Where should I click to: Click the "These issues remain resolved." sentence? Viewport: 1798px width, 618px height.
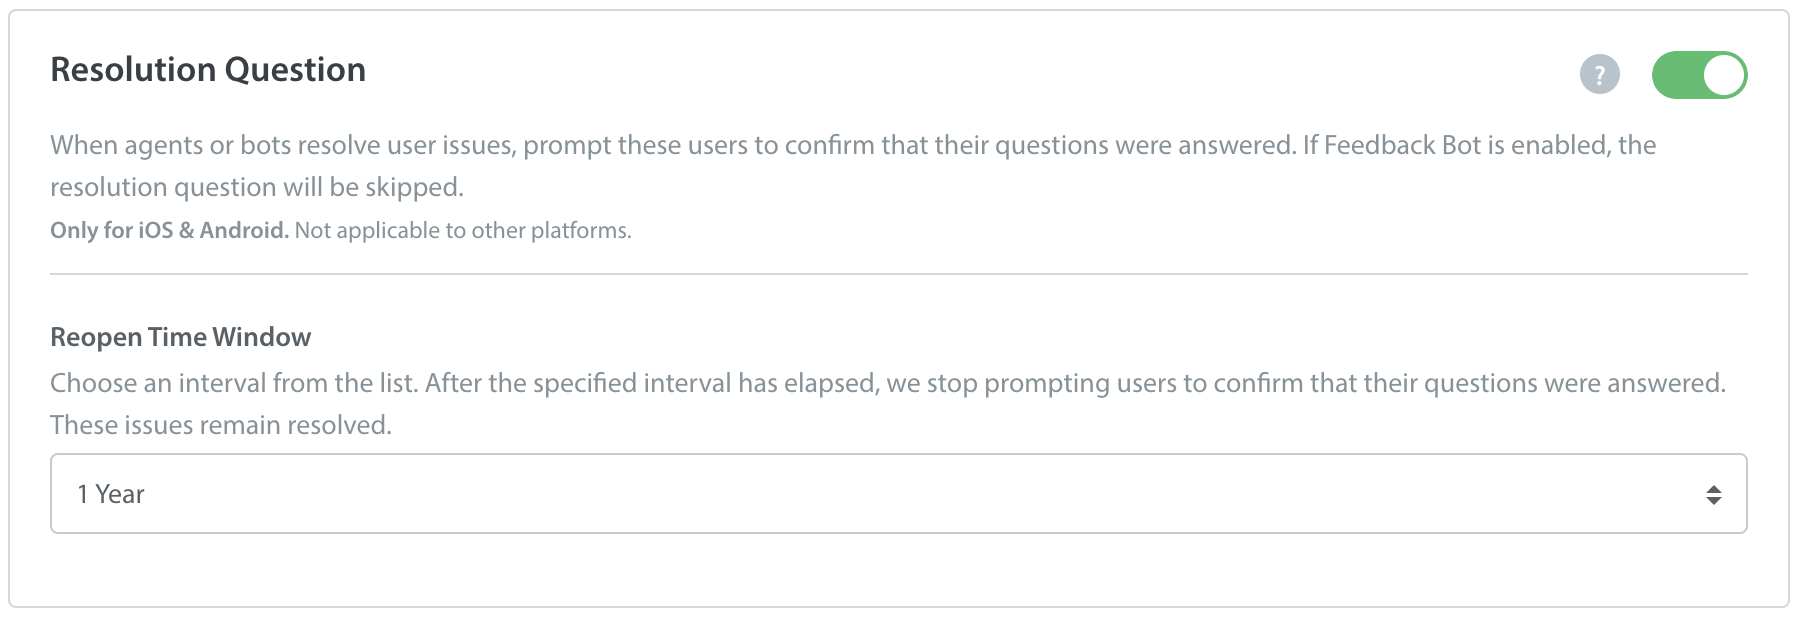pos(221,425)
